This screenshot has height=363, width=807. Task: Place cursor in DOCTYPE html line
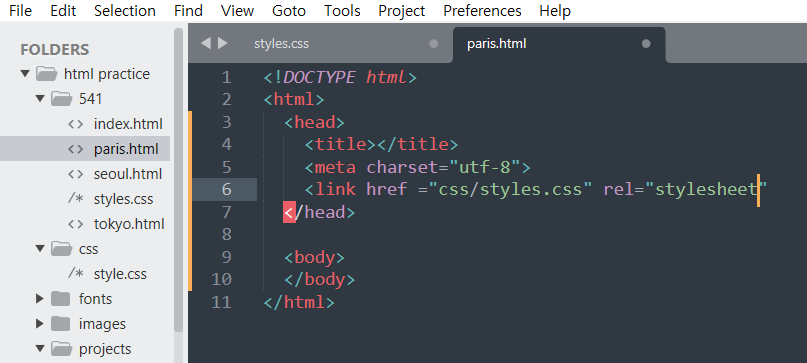(340, 78)
